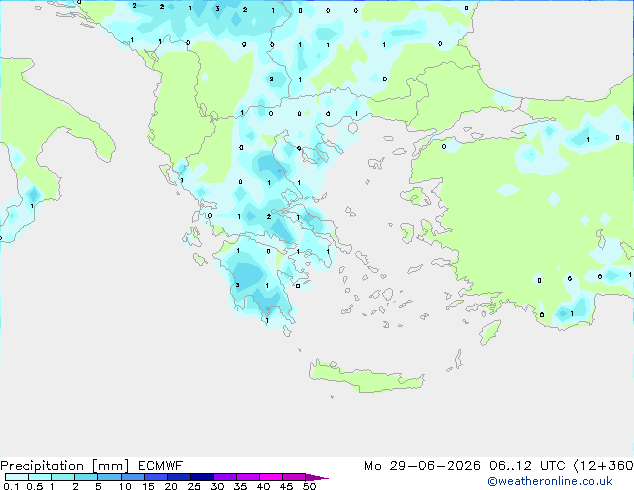This screenshot has height=490, width=634.
Task: Click the '0.1' legend scale label
Action: pyautogui.click(x=11, y=486)
